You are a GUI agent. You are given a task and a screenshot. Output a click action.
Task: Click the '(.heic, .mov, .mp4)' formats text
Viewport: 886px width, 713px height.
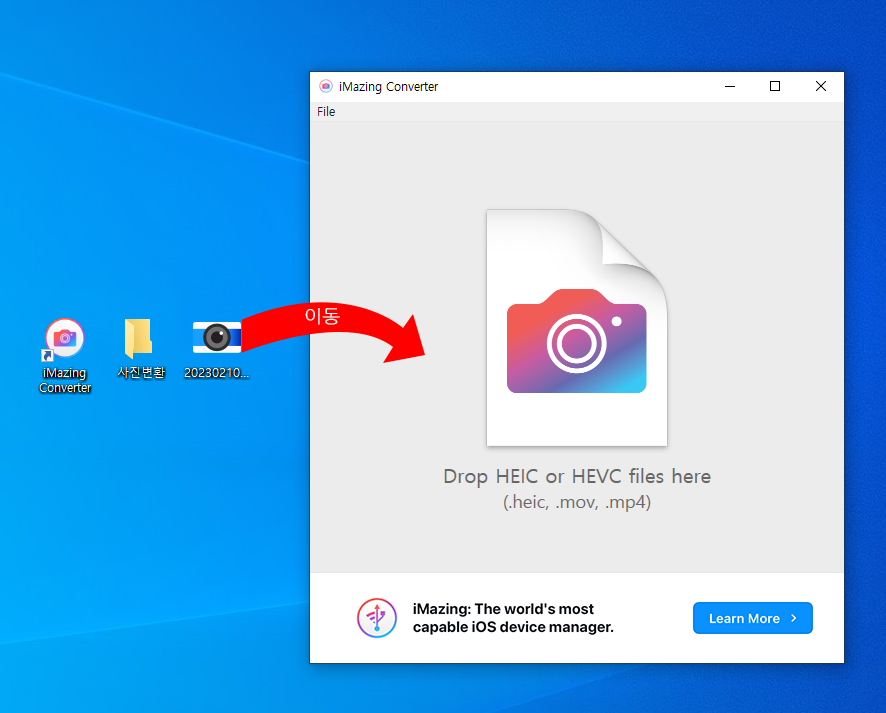pos(577,502)
